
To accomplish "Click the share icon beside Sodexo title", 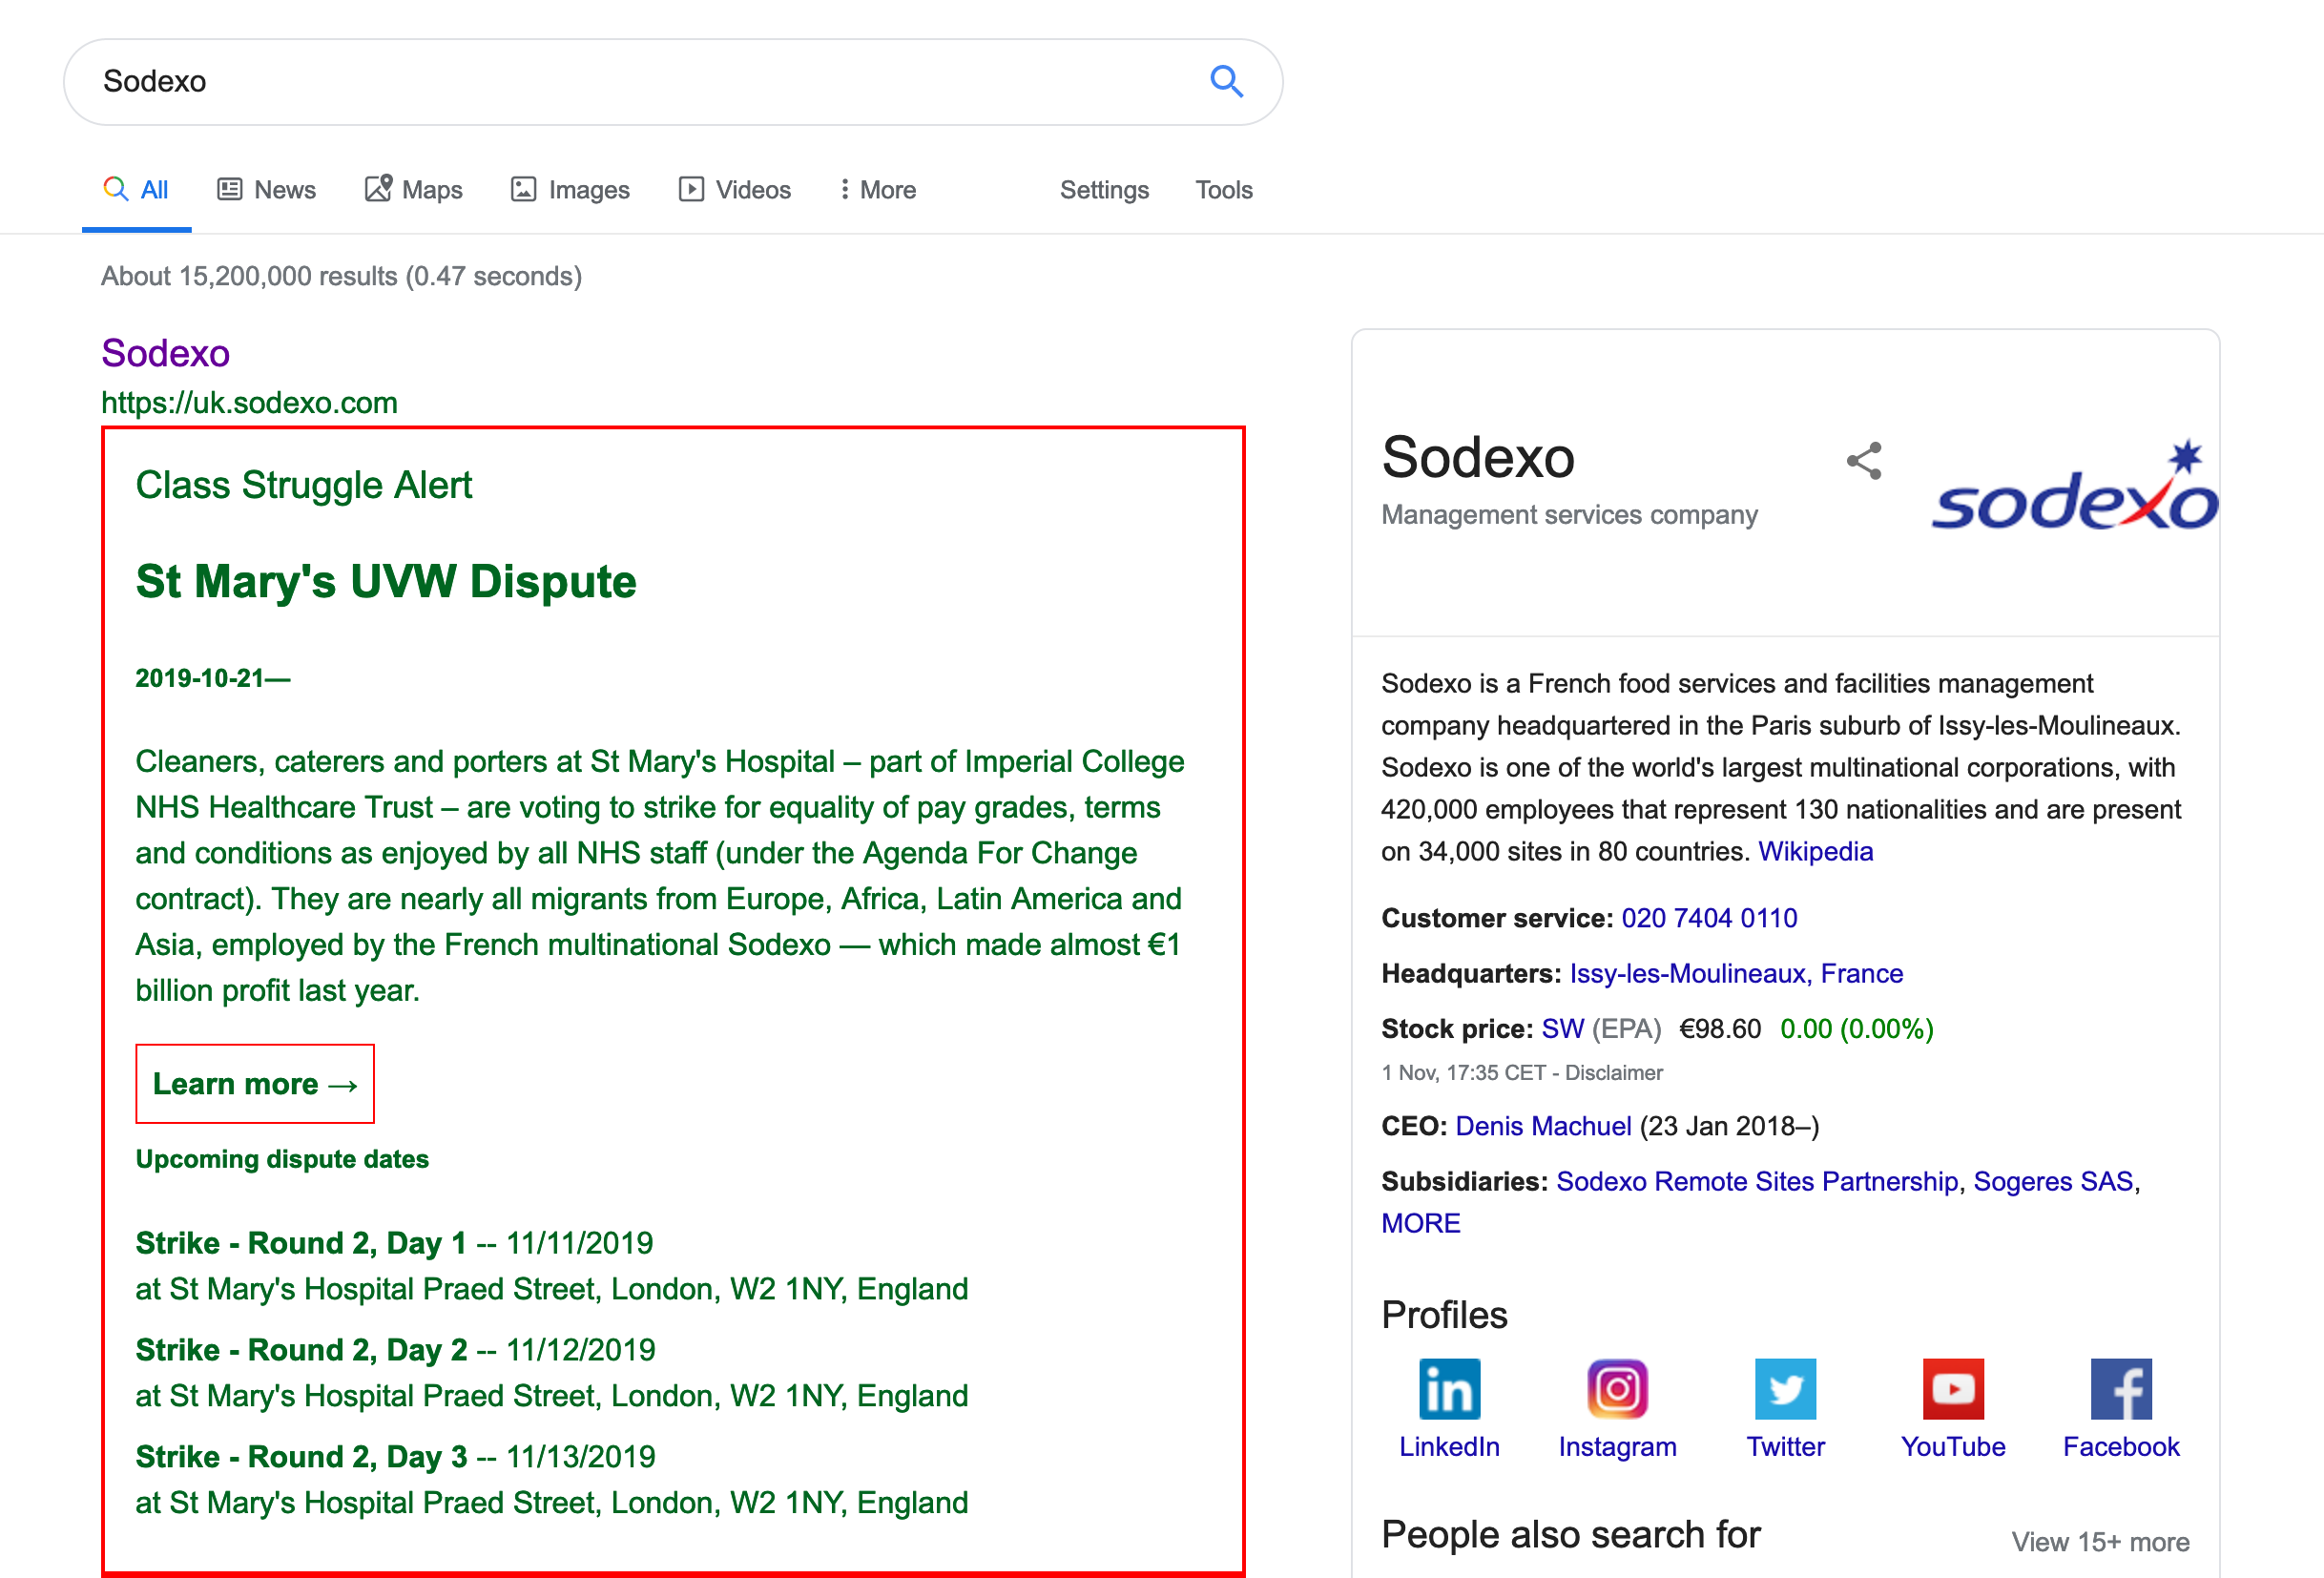I will [x=1863, y=461].
